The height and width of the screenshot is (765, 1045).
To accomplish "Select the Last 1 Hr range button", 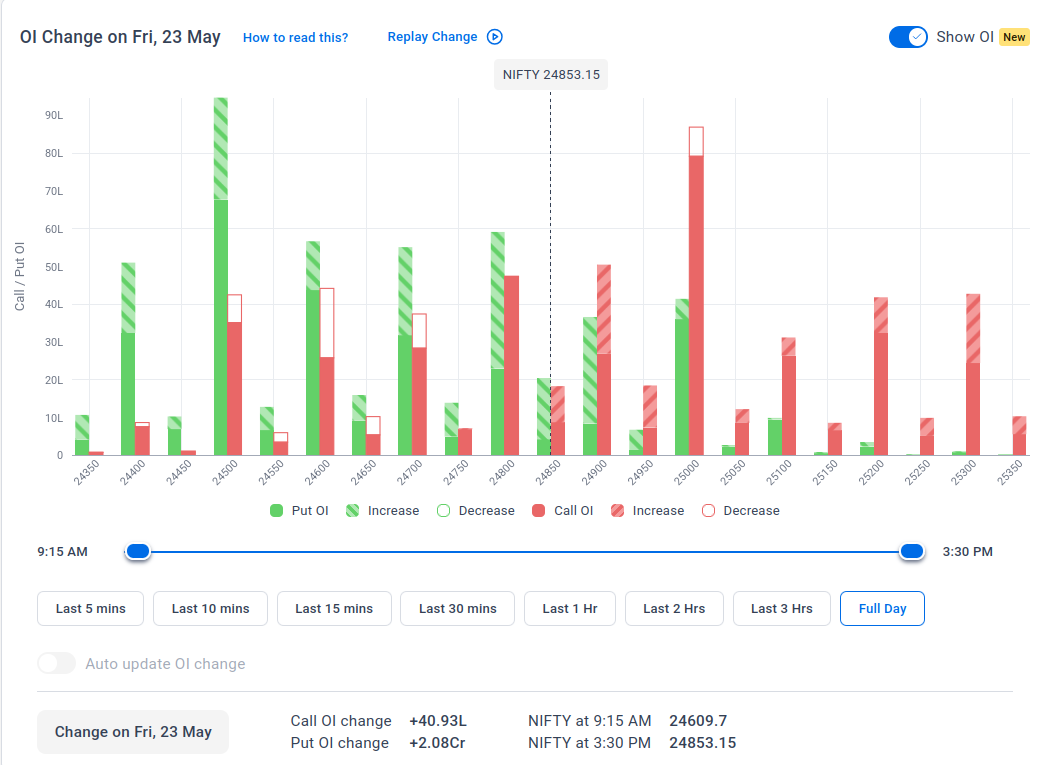I will tap(570, 608).
